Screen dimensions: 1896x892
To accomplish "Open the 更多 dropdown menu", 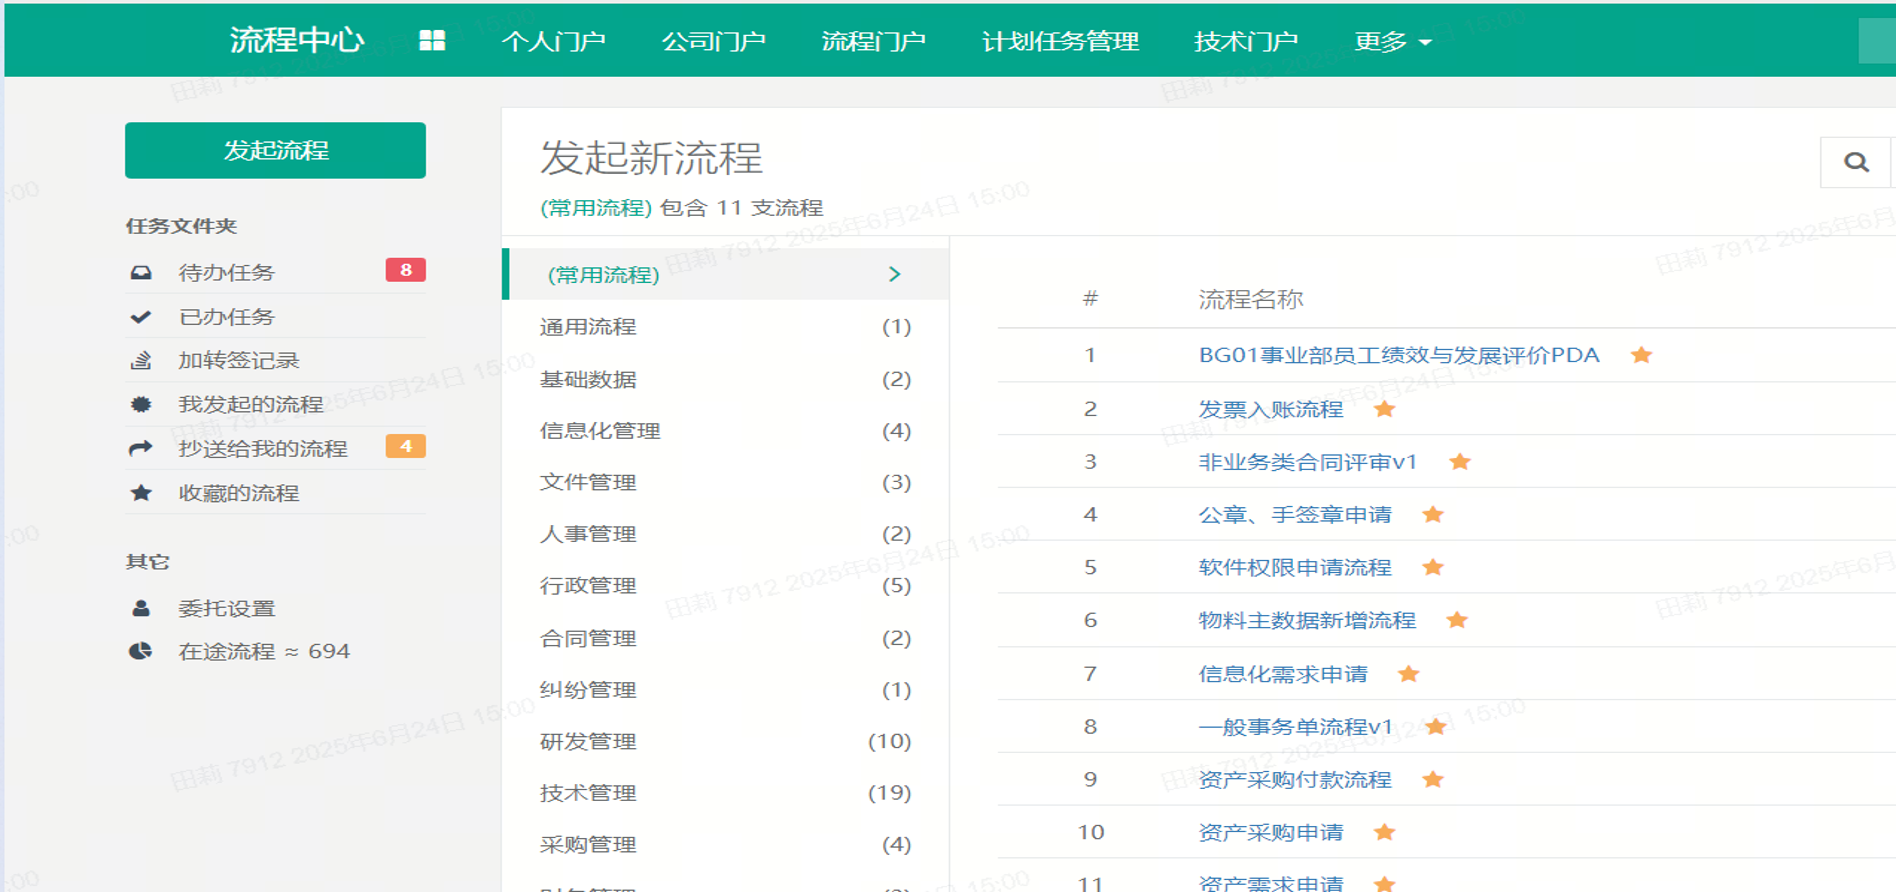I will tap(1392, 42).
